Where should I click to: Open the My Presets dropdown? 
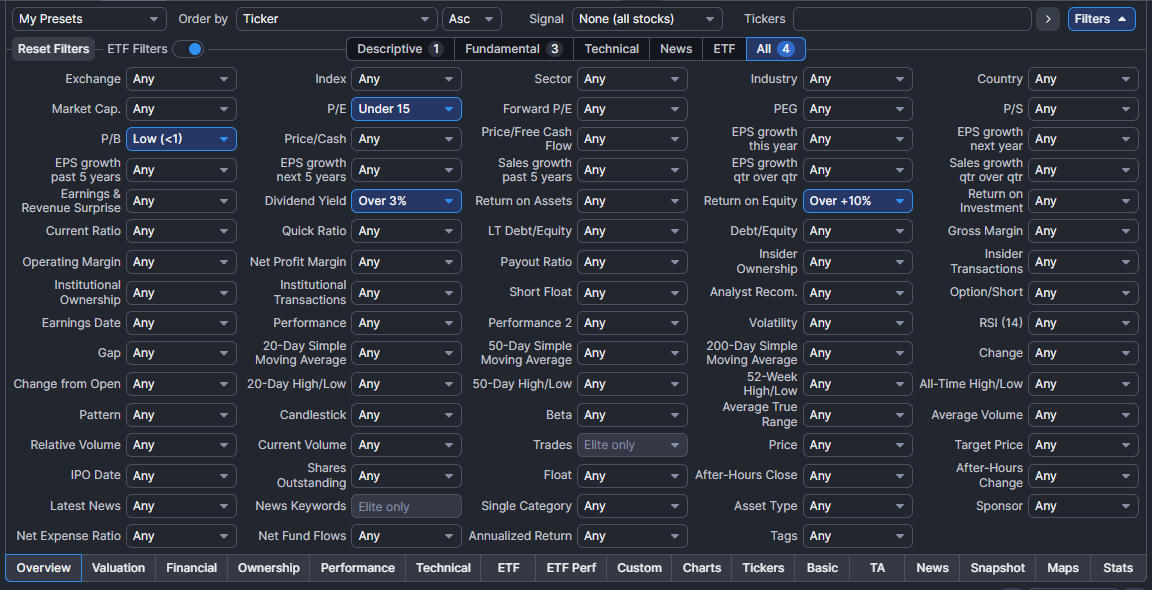[90, 19]
